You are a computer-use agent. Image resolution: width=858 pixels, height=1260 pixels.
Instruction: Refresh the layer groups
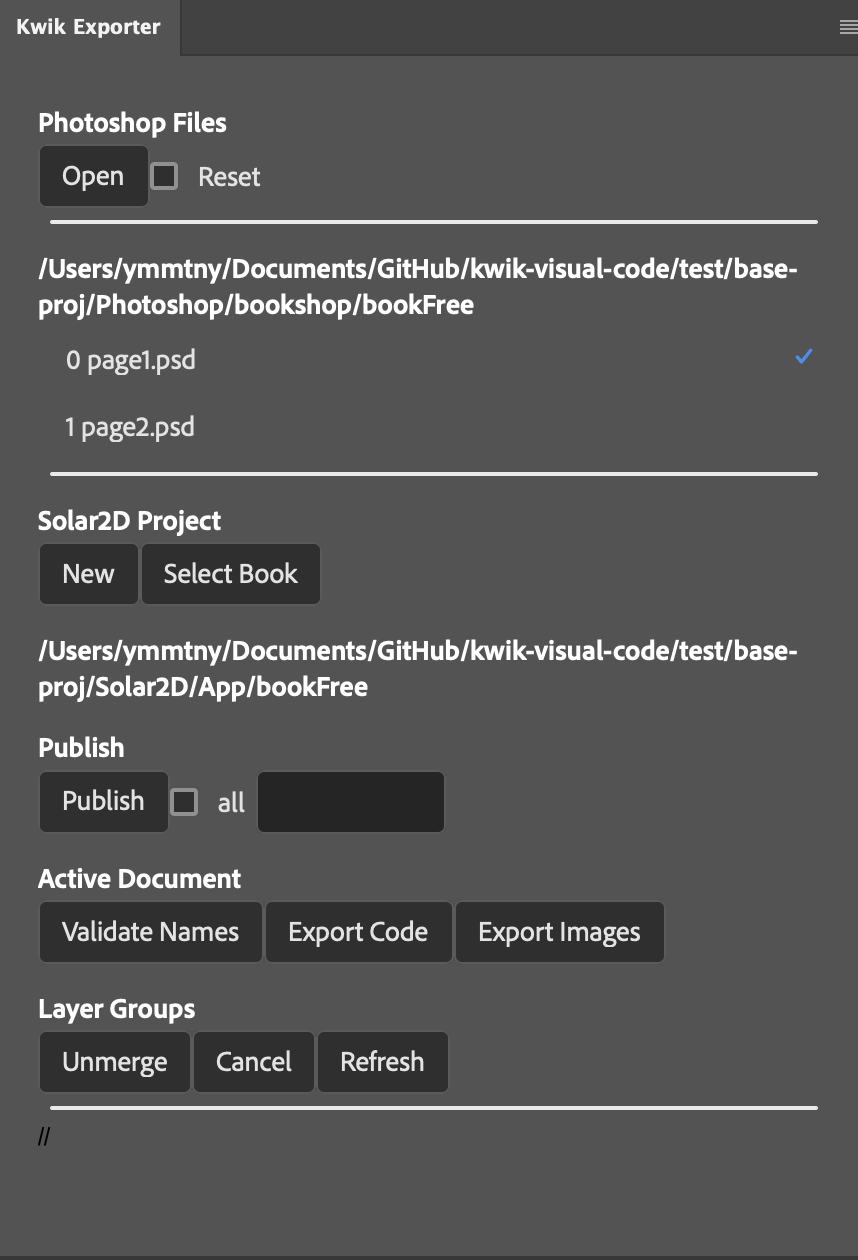[382, 1062]
